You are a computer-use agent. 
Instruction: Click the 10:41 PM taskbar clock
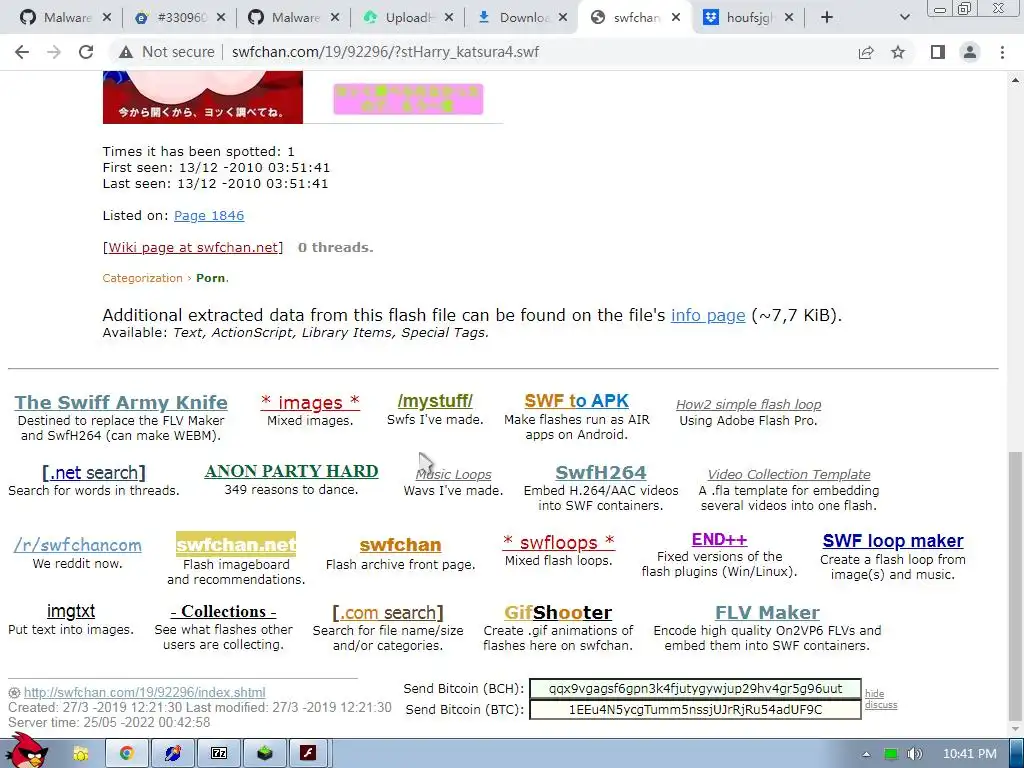[970, 754]
